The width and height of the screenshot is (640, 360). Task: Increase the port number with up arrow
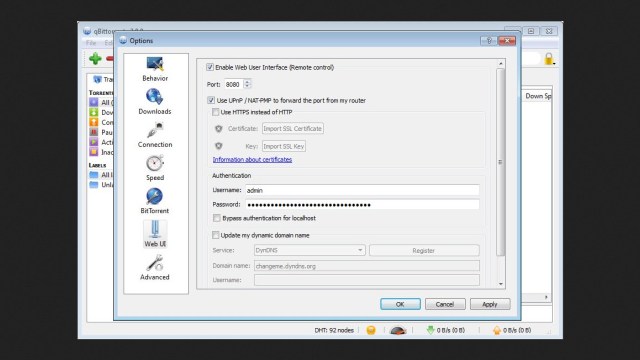click(x=247, y=82)
